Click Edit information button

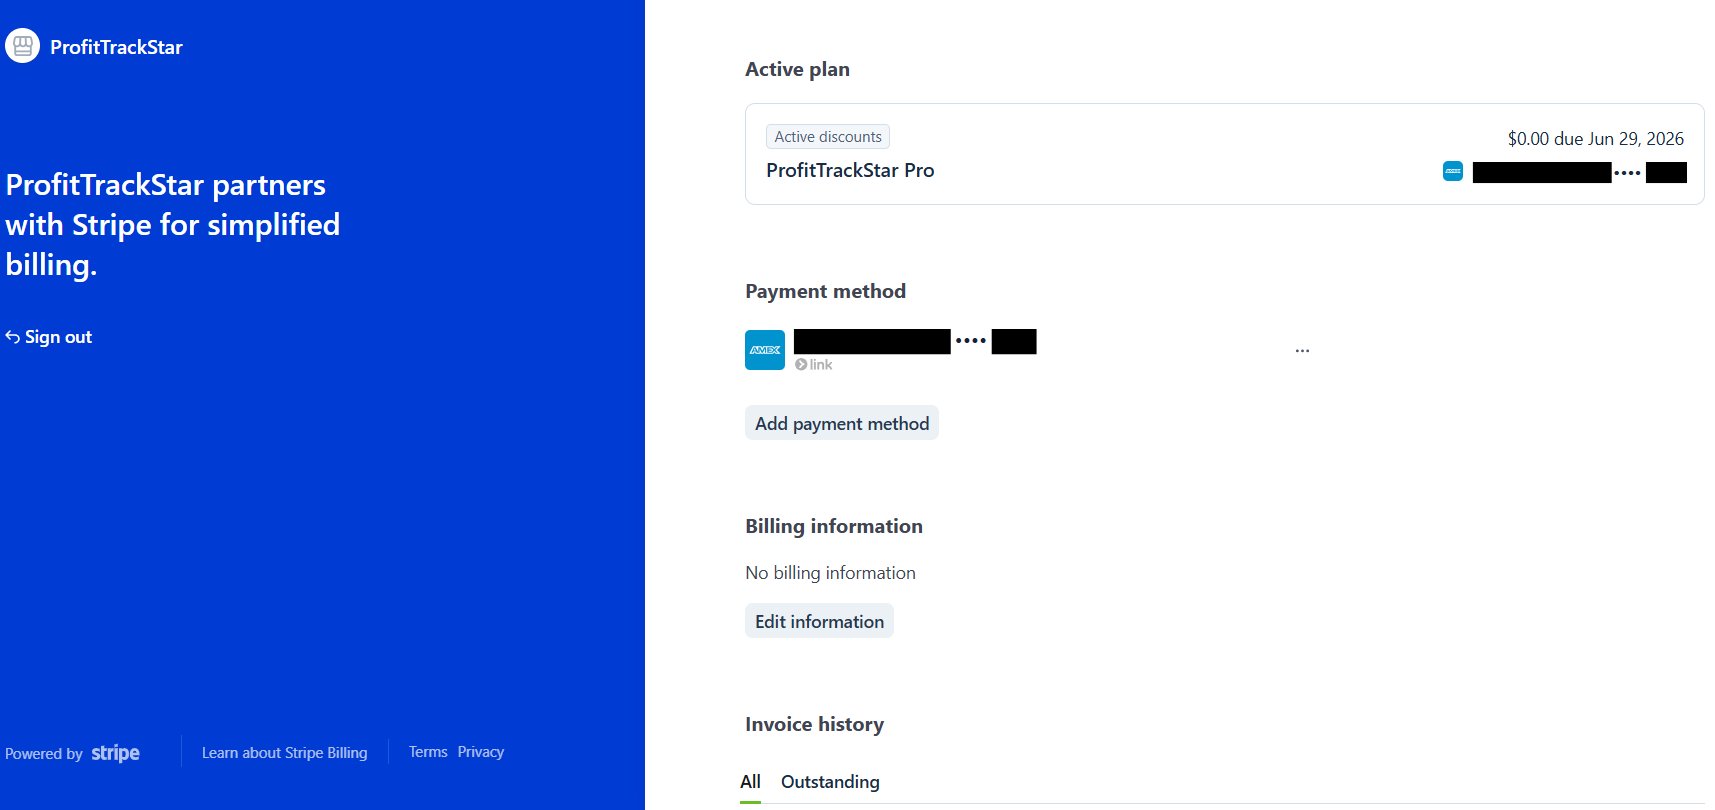pos(819,621)
